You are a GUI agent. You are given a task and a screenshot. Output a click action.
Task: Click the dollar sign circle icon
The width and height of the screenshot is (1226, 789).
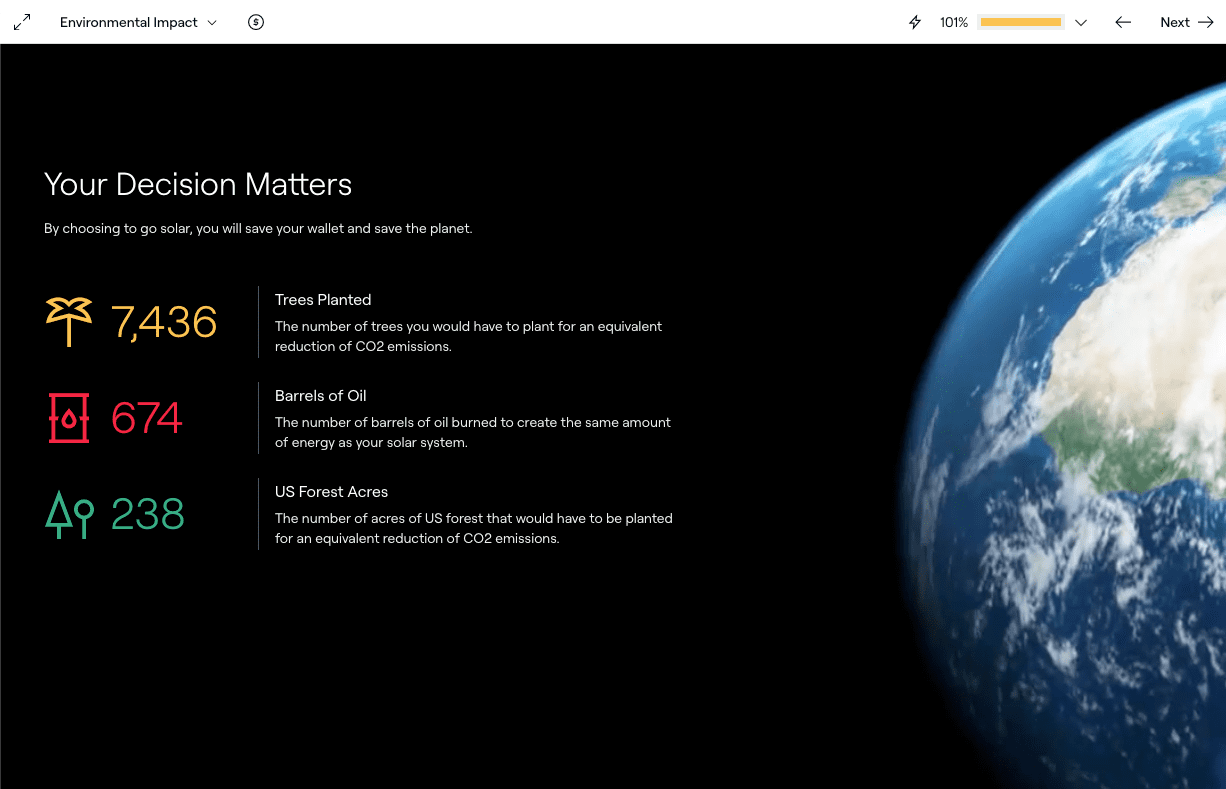256,22
